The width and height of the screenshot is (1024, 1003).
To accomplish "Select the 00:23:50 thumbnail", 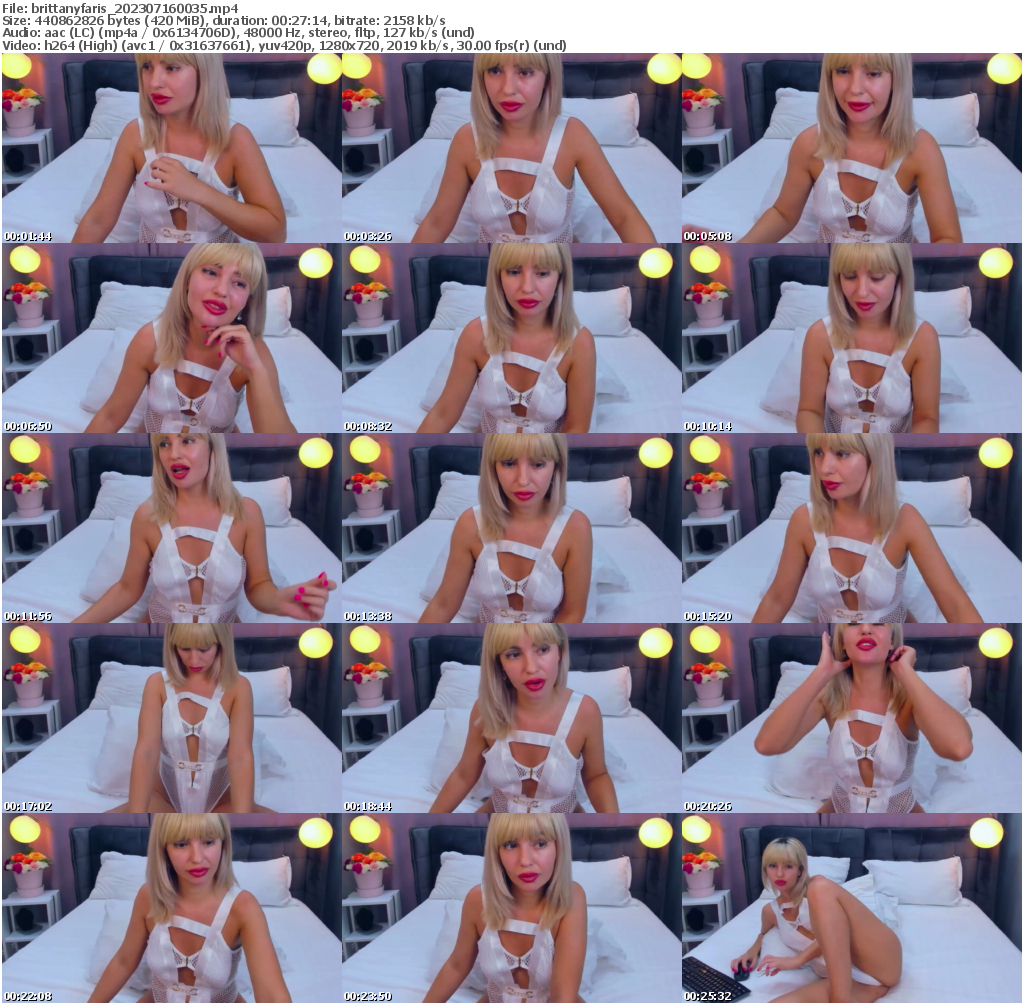I will [x=512, y=905].
